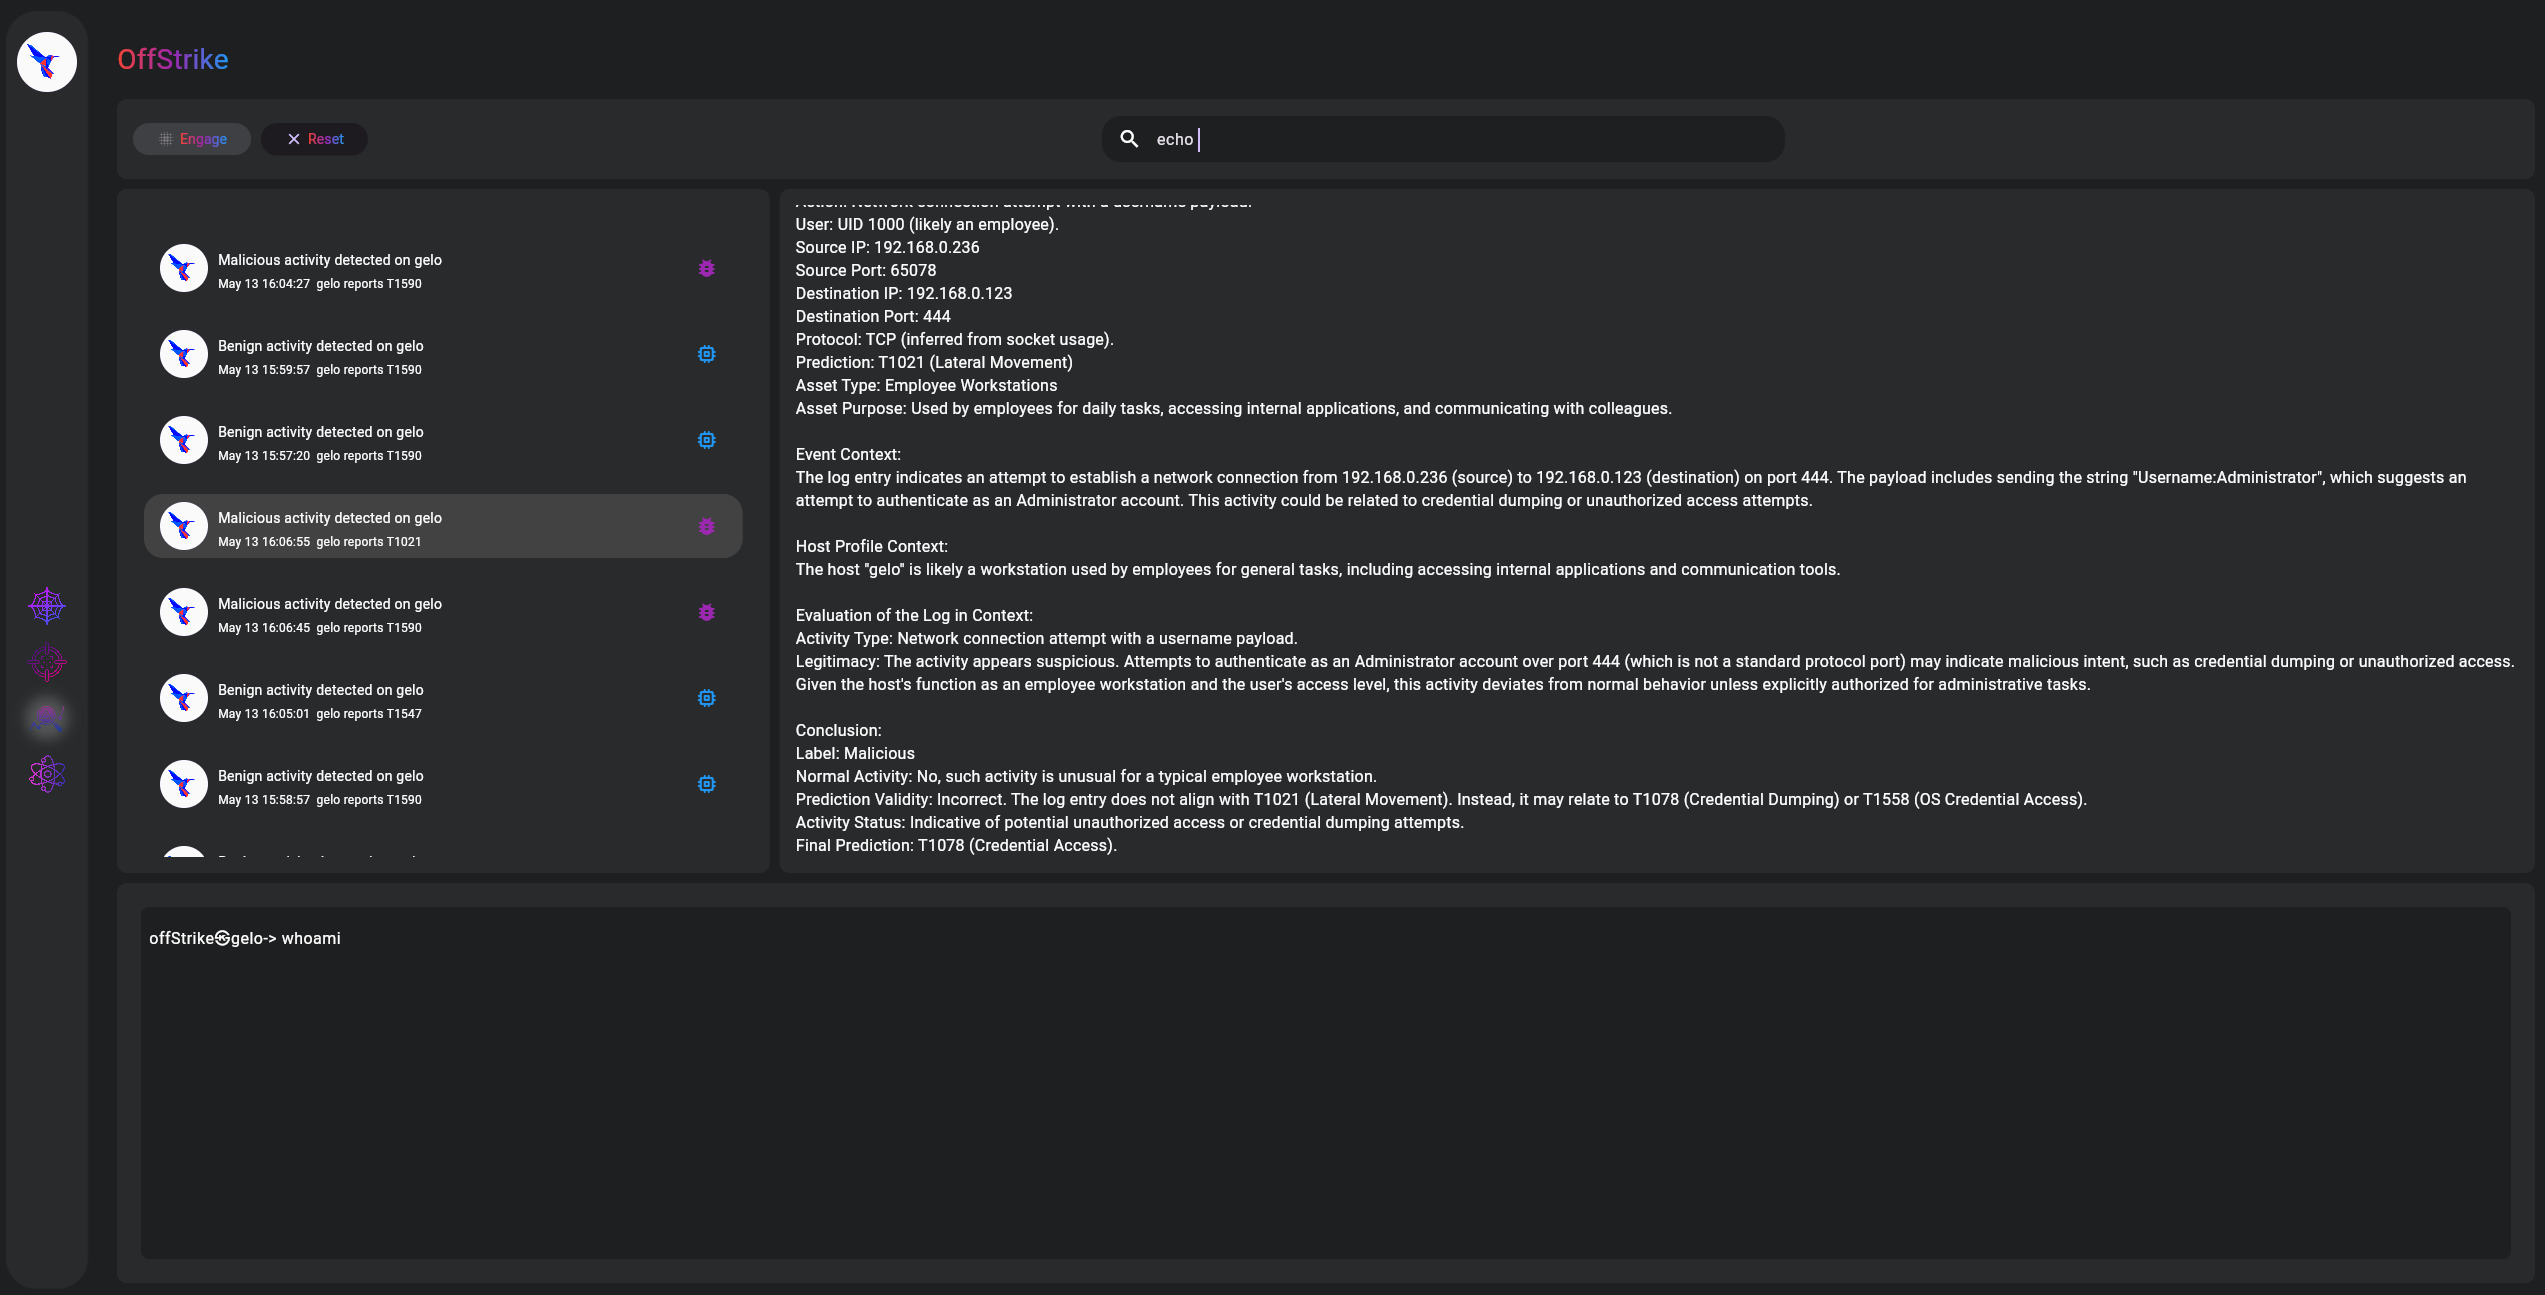
Task: Click 'User: UID 1000 (likely an employee).' line
Action: 927,224
